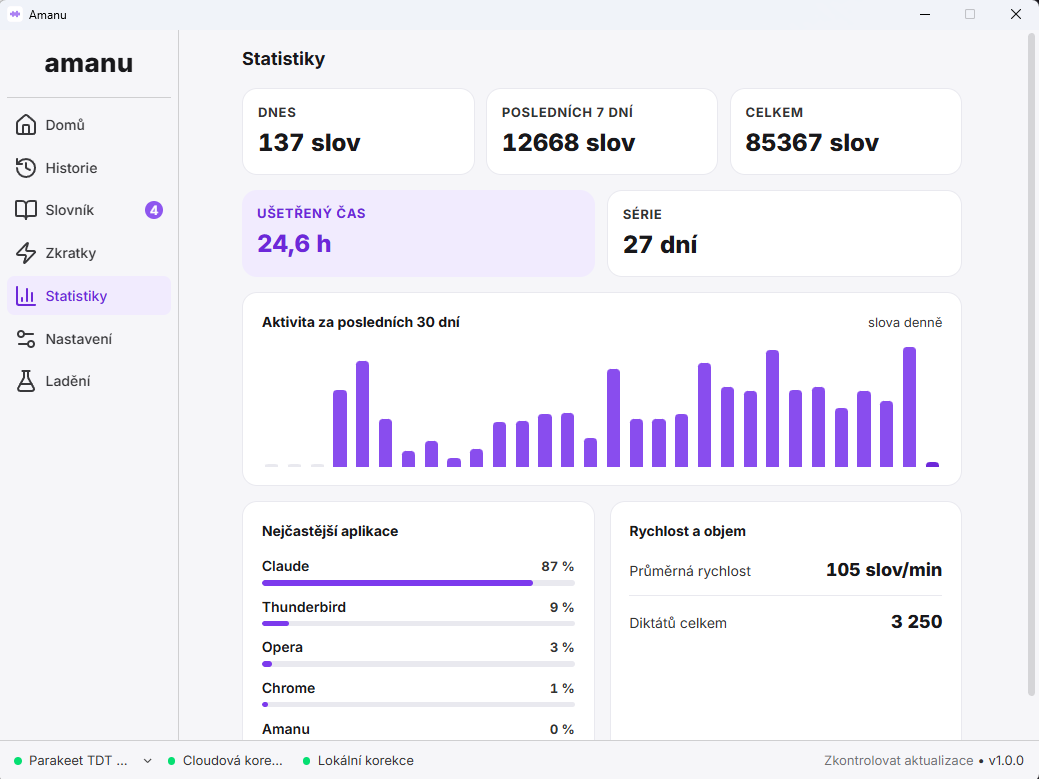Click Lokální korekce status entry
This screenshot has height=779, width=1039.
click(358, 760)
